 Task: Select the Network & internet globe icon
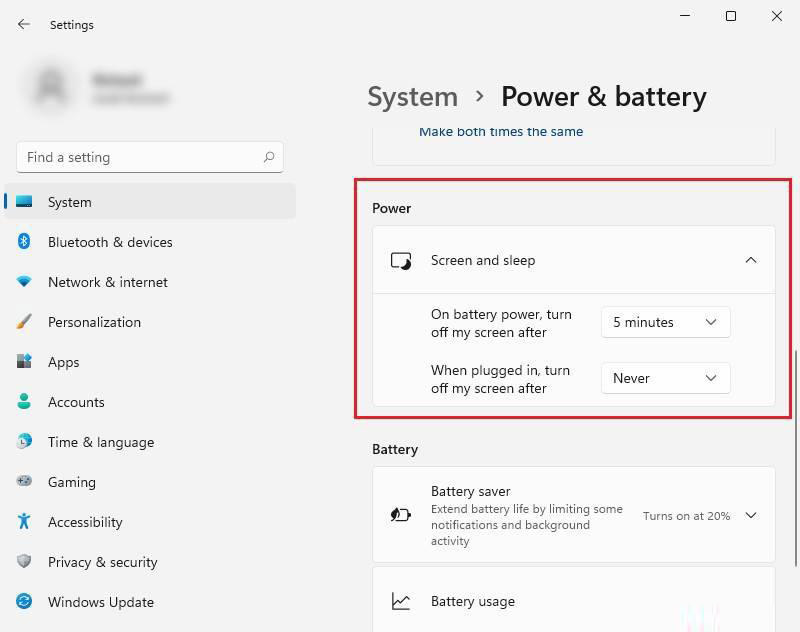pos(24,282)
